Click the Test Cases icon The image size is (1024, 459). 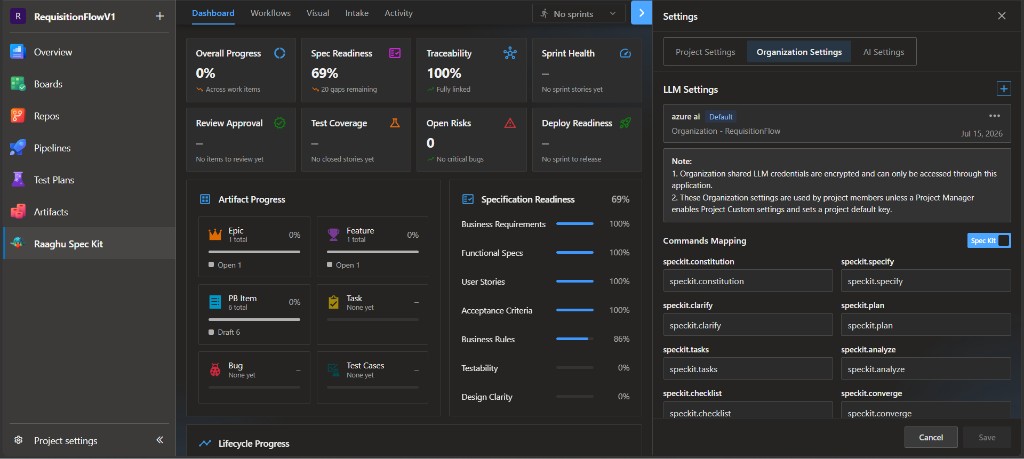pyautogui.click(x=334, y=370)
